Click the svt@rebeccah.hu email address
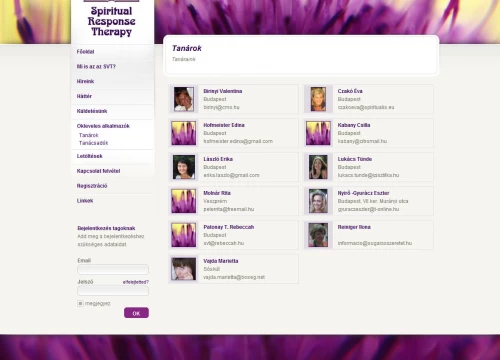 (224, 243)
